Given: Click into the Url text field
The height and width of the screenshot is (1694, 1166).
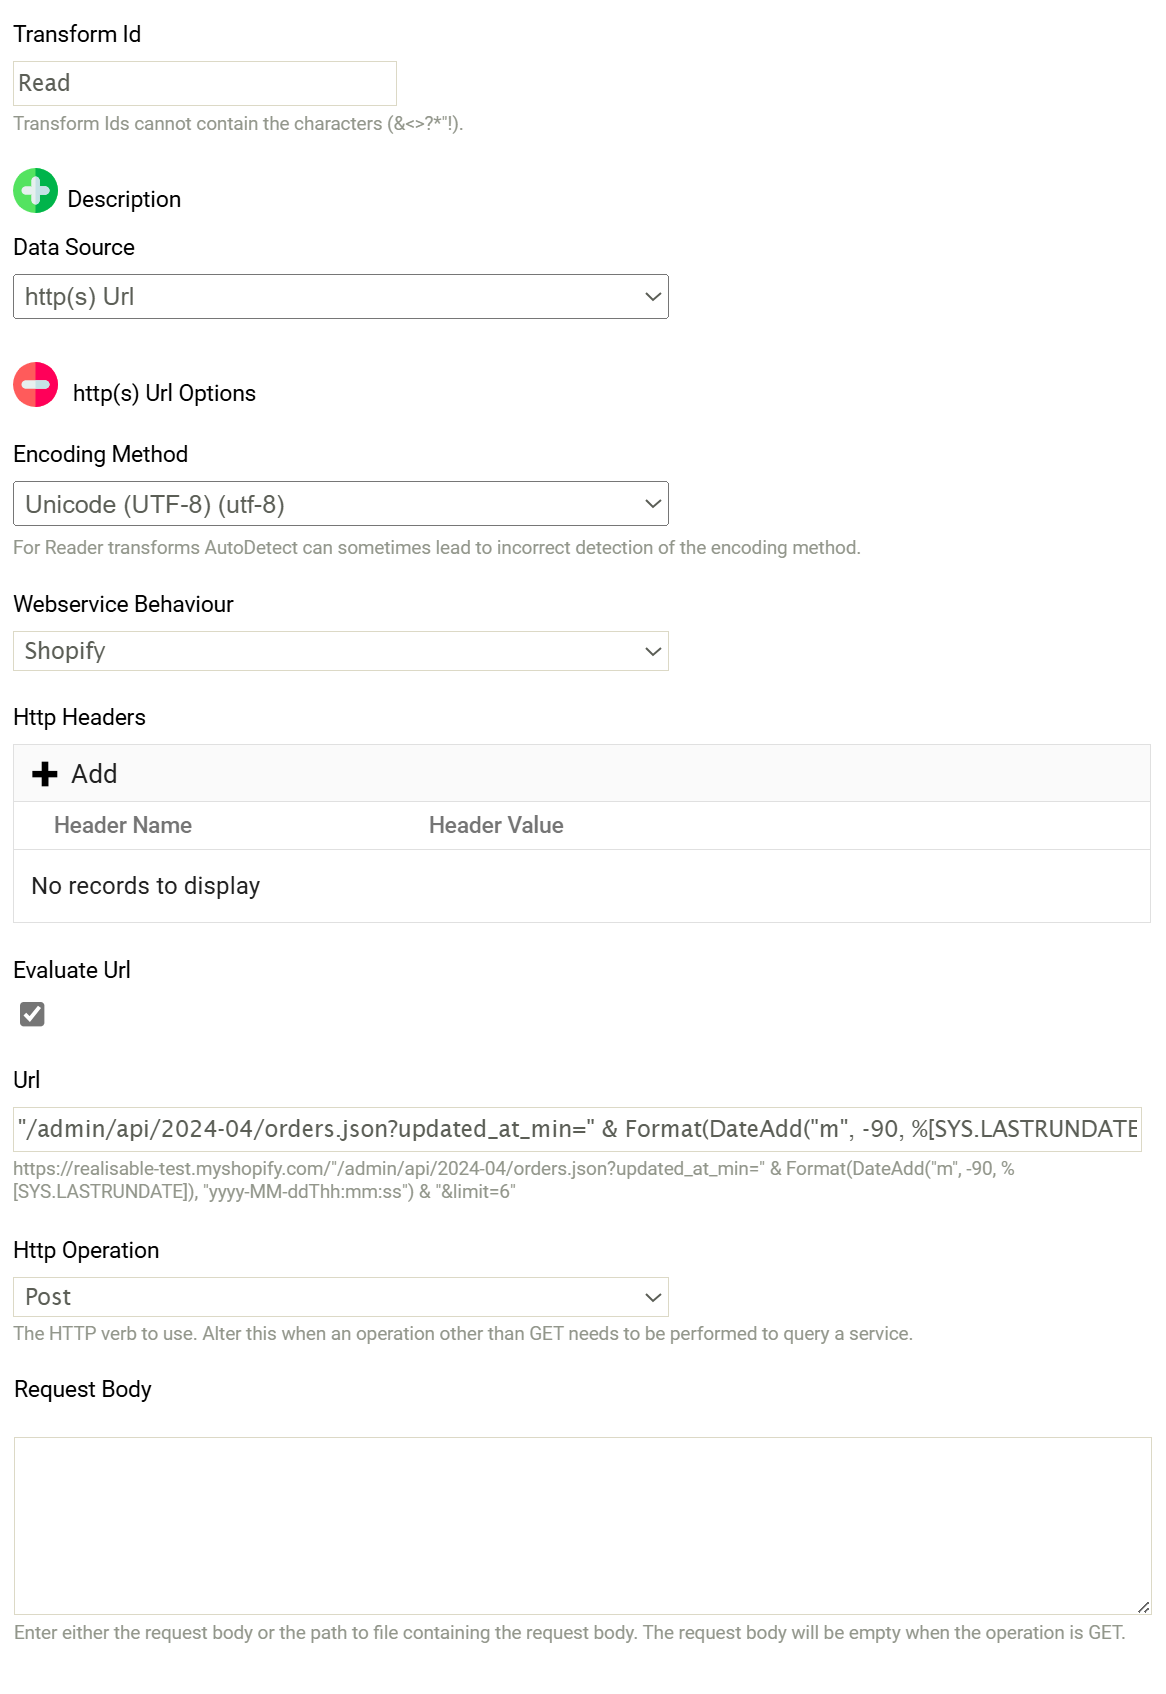Looking at the screenshot, I should tap(576, 1129).
